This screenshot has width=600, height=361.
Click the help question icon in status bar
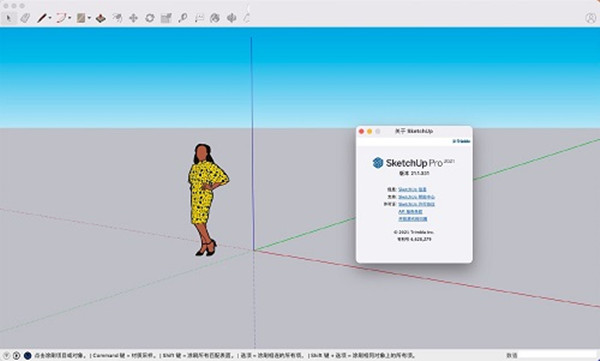(6, 356)
